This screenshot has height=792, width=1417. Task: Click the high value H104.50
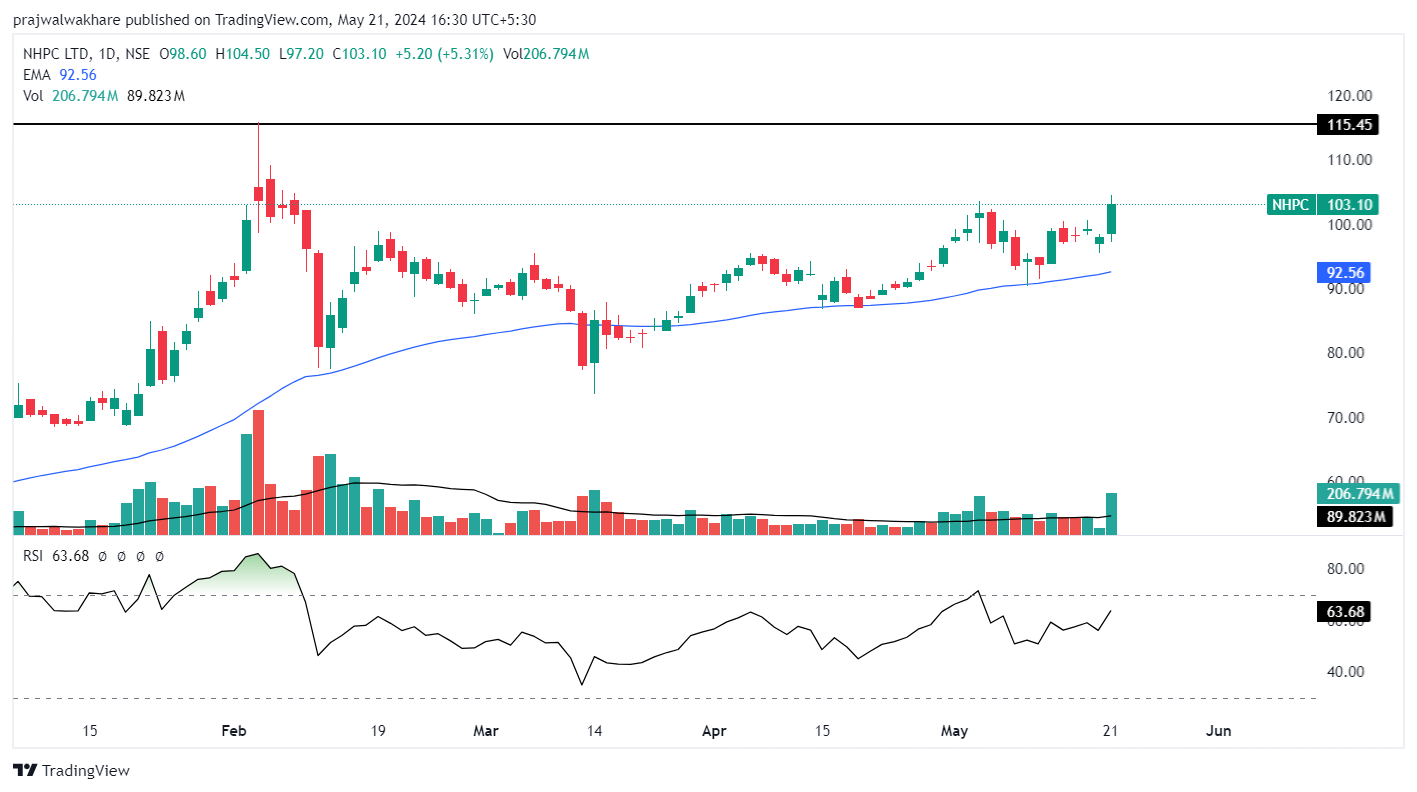point(241,54)
